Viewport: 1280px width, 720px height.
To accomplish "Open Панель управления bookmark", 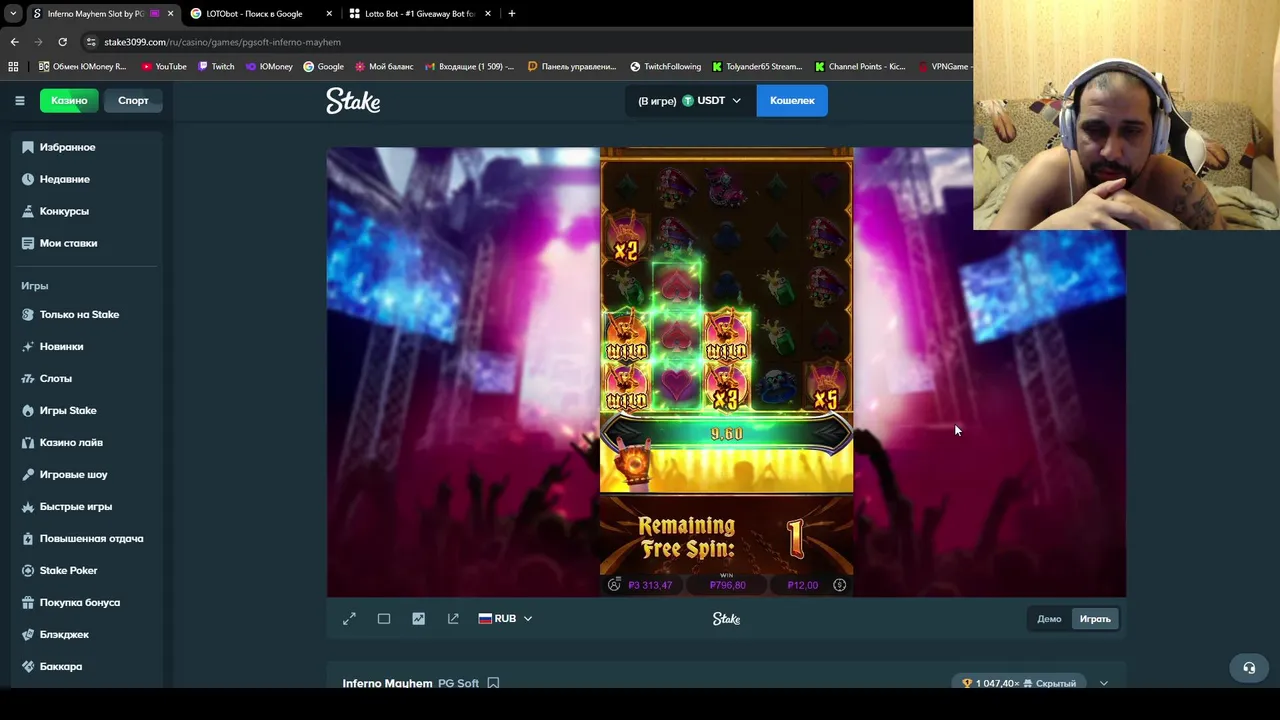I will tap(571, 66).
